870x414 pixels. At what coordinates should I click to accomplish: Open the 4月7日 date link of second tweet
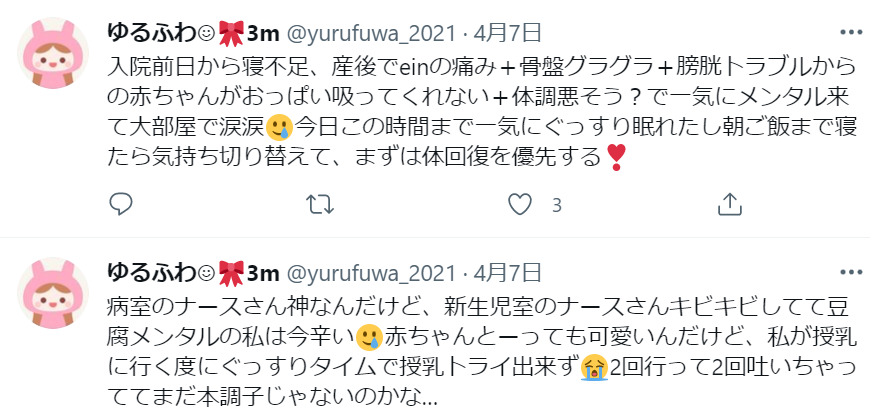coord(507,273)
